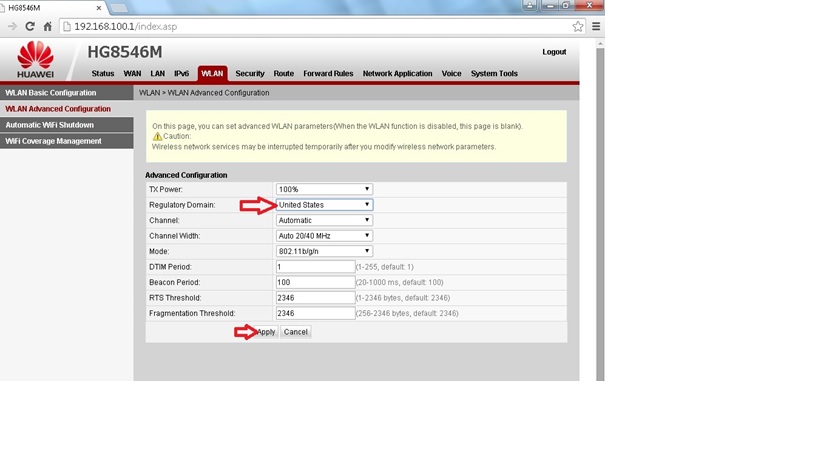Click the DTIM Period input field
The height and width of the screenshot is (460, 819).
click(x=315, y=267)
